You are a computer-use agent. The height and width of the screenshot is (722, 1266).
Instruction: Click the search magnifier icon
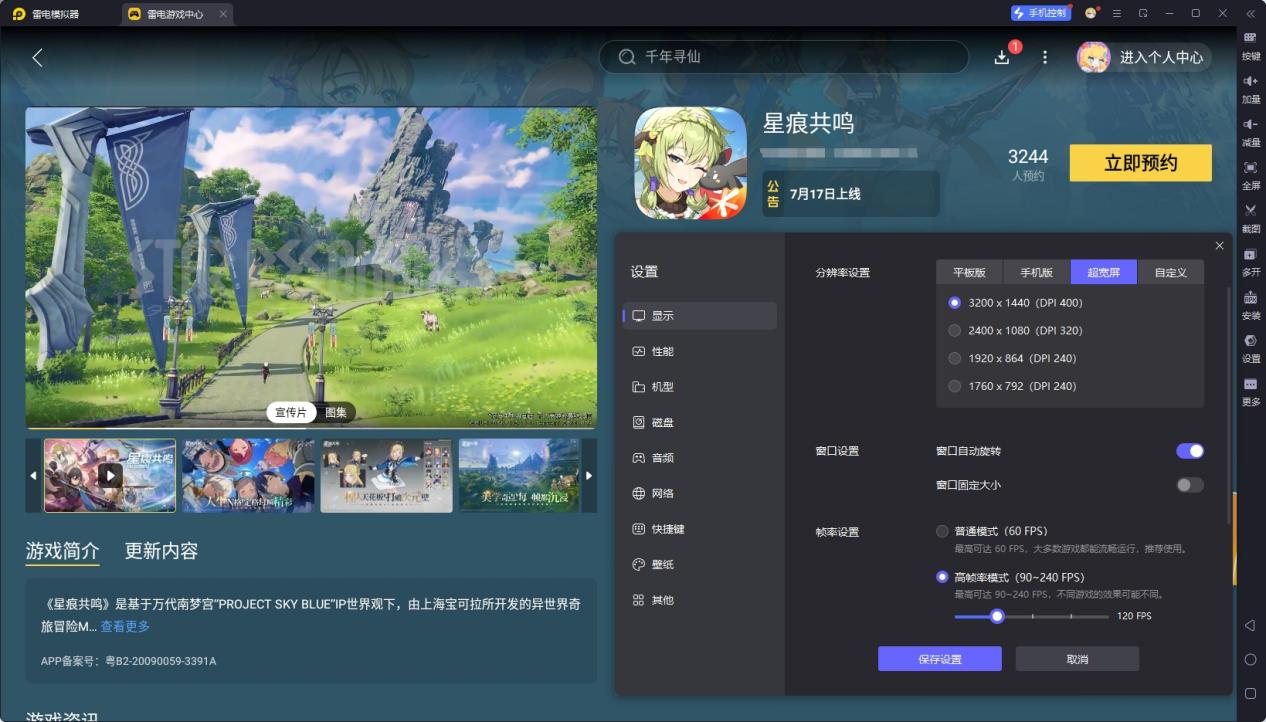[627, 57]
